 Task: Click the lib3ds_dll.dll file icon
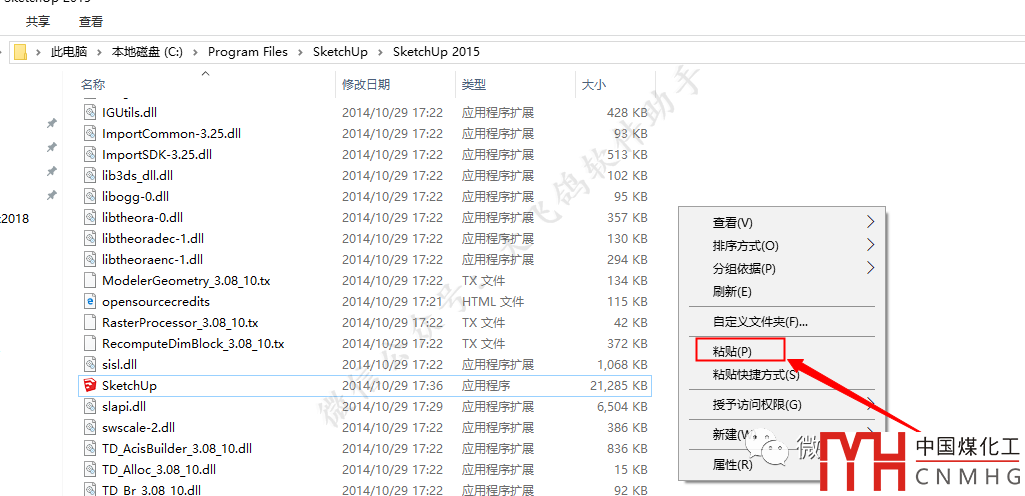point(90,175)
